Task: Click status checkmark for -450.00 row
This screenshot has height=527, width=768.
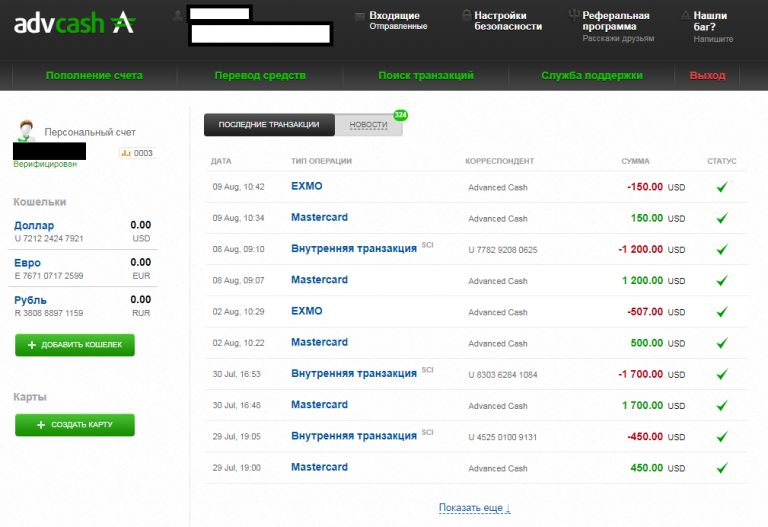Action: 722,436
